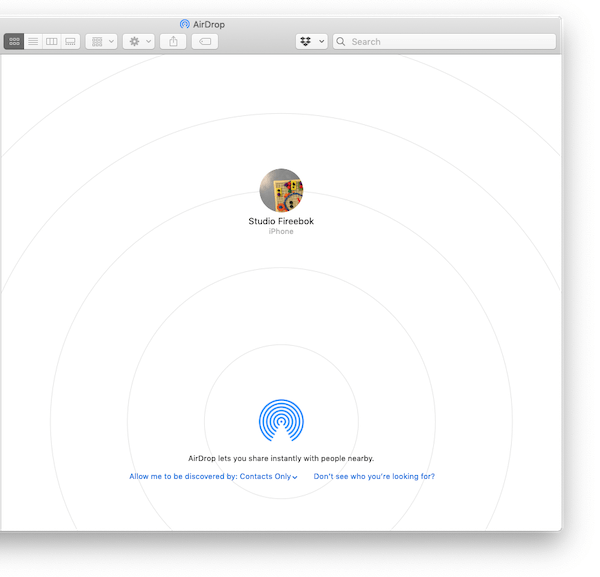Switch Finder to gallery view
The image size is (600, 577).
click(x=70, y=41)
